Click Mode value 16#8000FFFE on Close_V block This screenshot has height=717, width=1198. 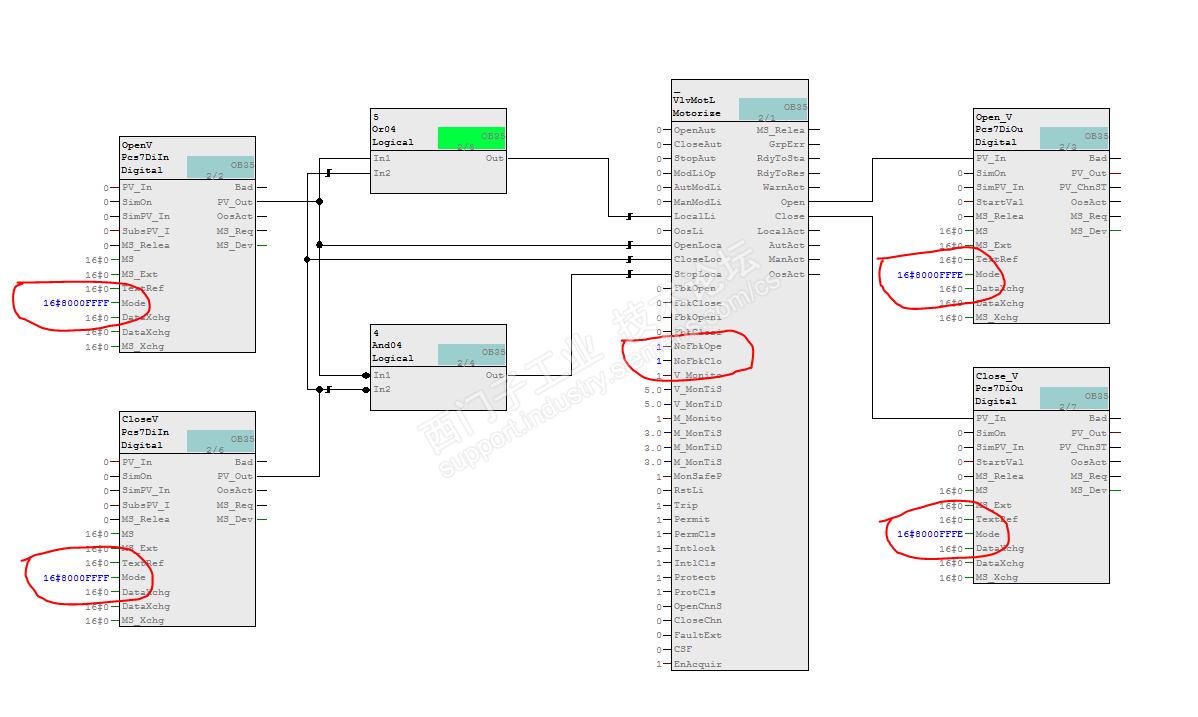930,534
